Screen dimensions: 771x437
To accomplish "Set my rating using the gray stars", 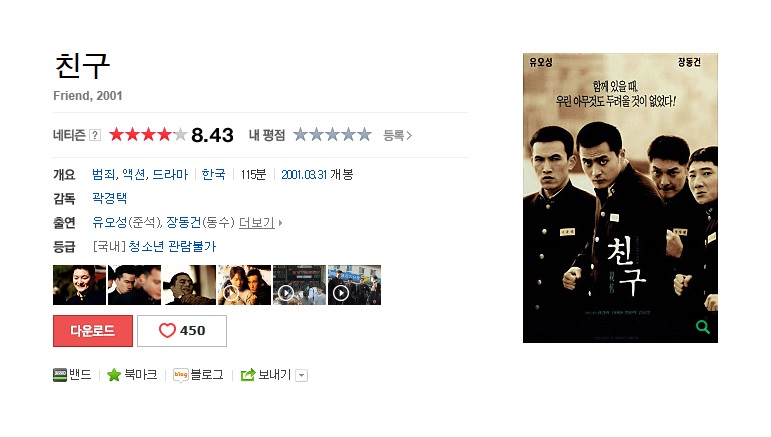I will tap(332, 135).
